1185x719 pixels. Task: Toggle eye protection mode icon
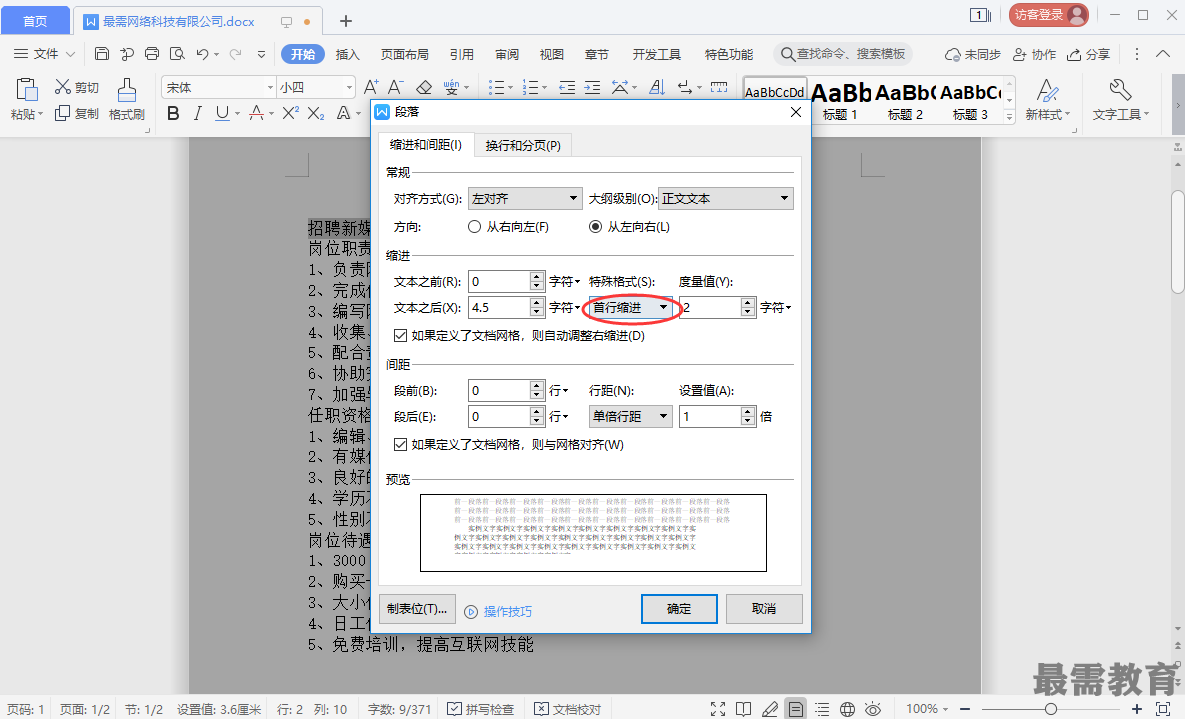pyautogui.click(x=873, y=708)
